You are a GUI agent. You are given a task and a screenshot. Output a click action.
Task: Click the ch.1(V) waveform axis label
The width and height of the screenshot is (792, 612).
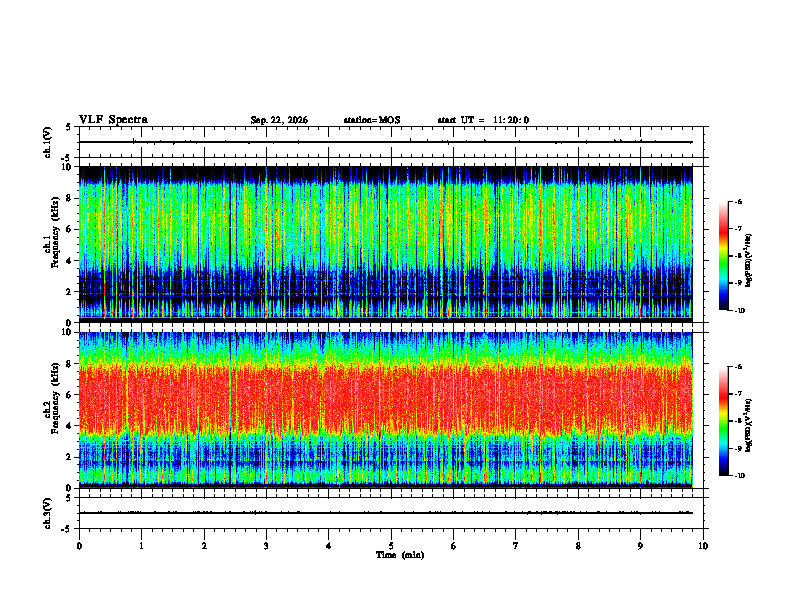coord(48,142)
